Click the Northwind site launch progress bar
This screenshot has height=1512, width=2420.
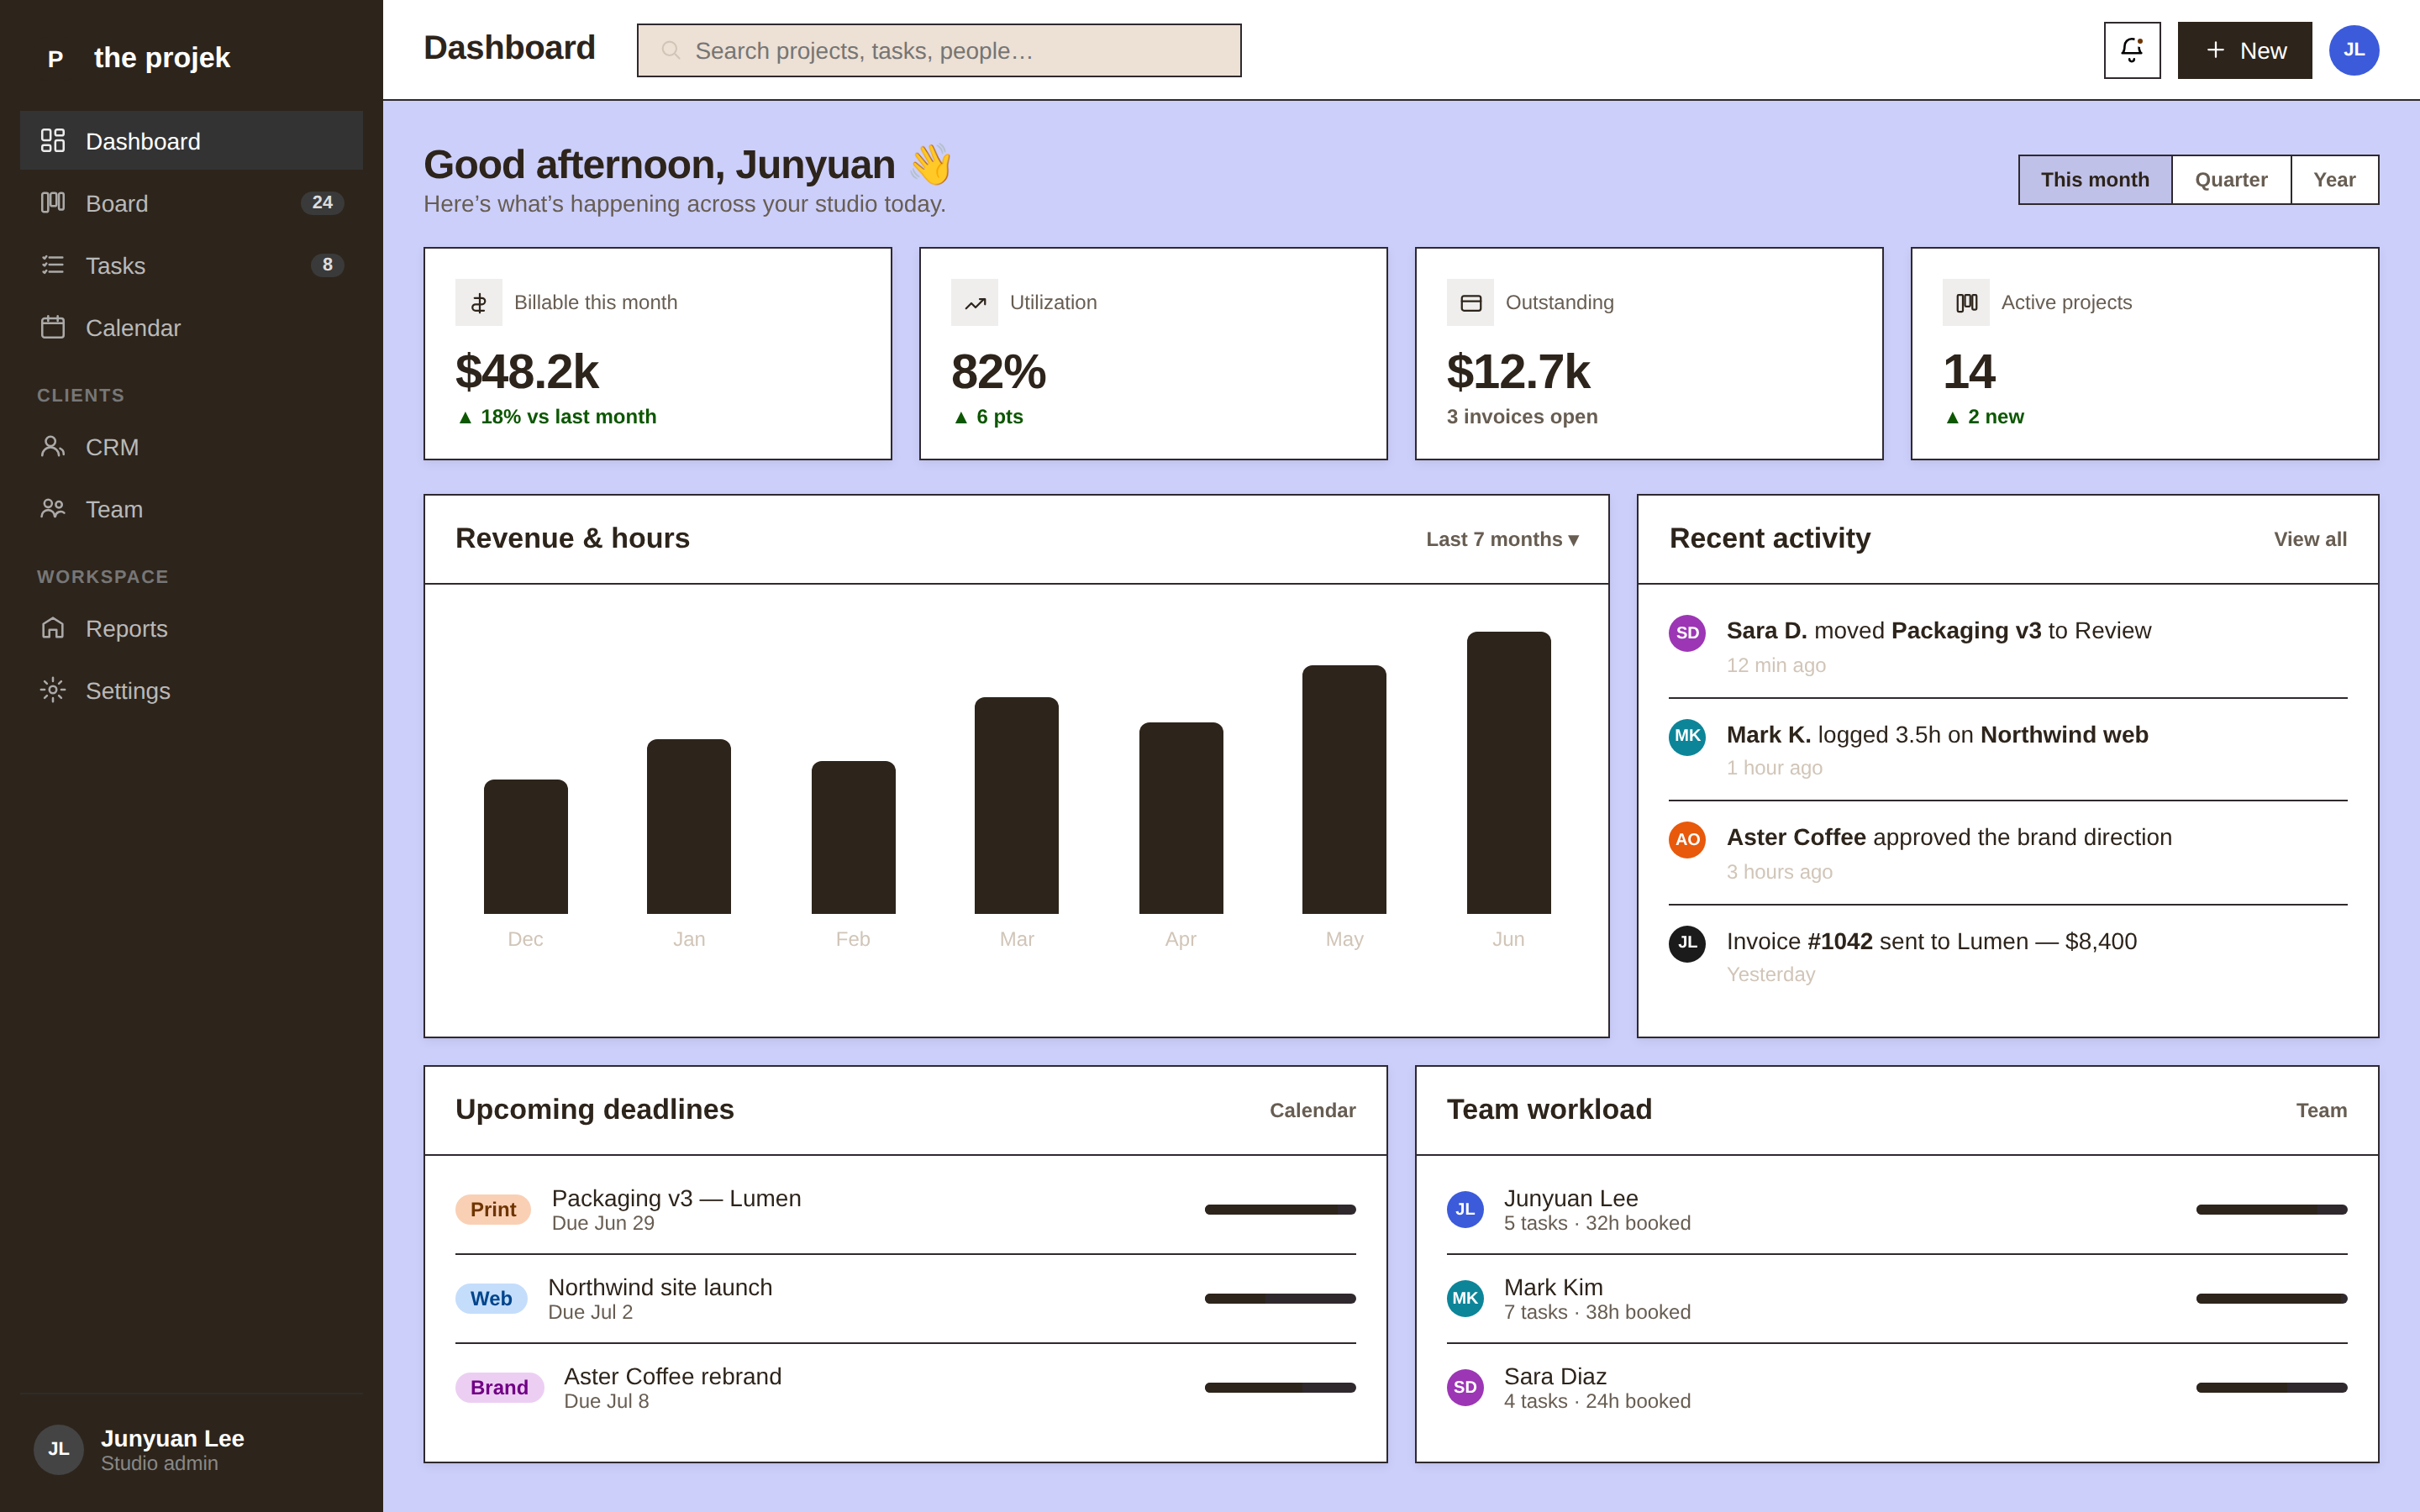pos(1280,1299)
